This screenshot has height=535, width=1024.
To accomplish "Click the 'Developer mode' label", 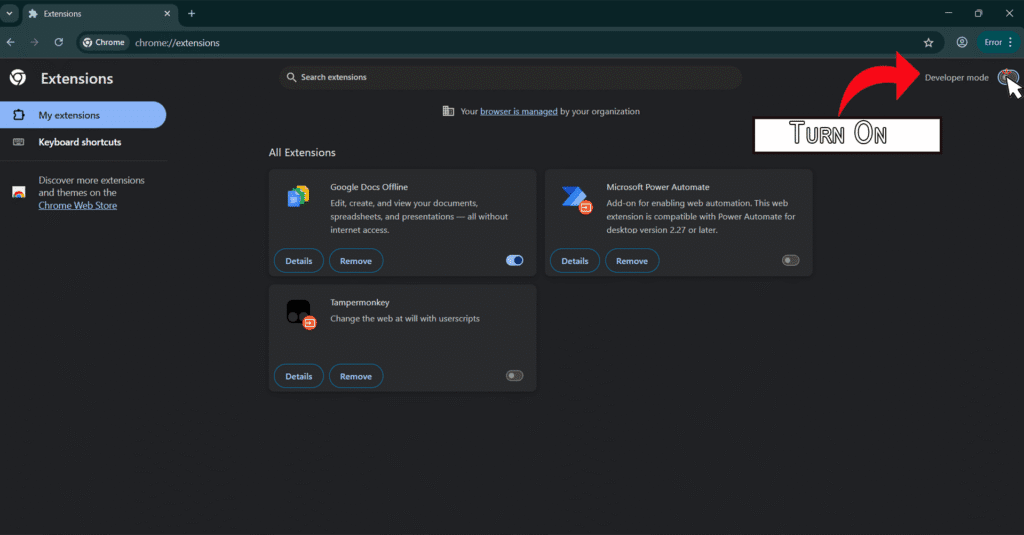I will pos(957,78).
